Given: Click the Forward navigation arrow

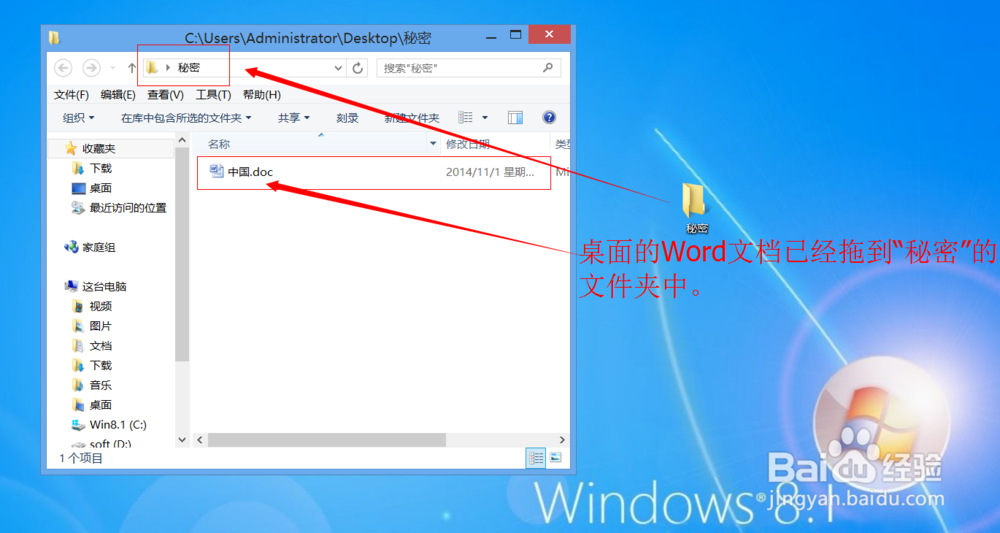Looking at the screenshot, I should (92, 68).
